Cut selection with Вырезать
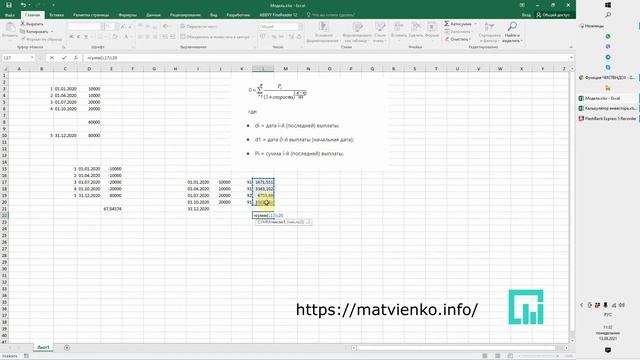The image size is (640, 360). coord(32,24)
